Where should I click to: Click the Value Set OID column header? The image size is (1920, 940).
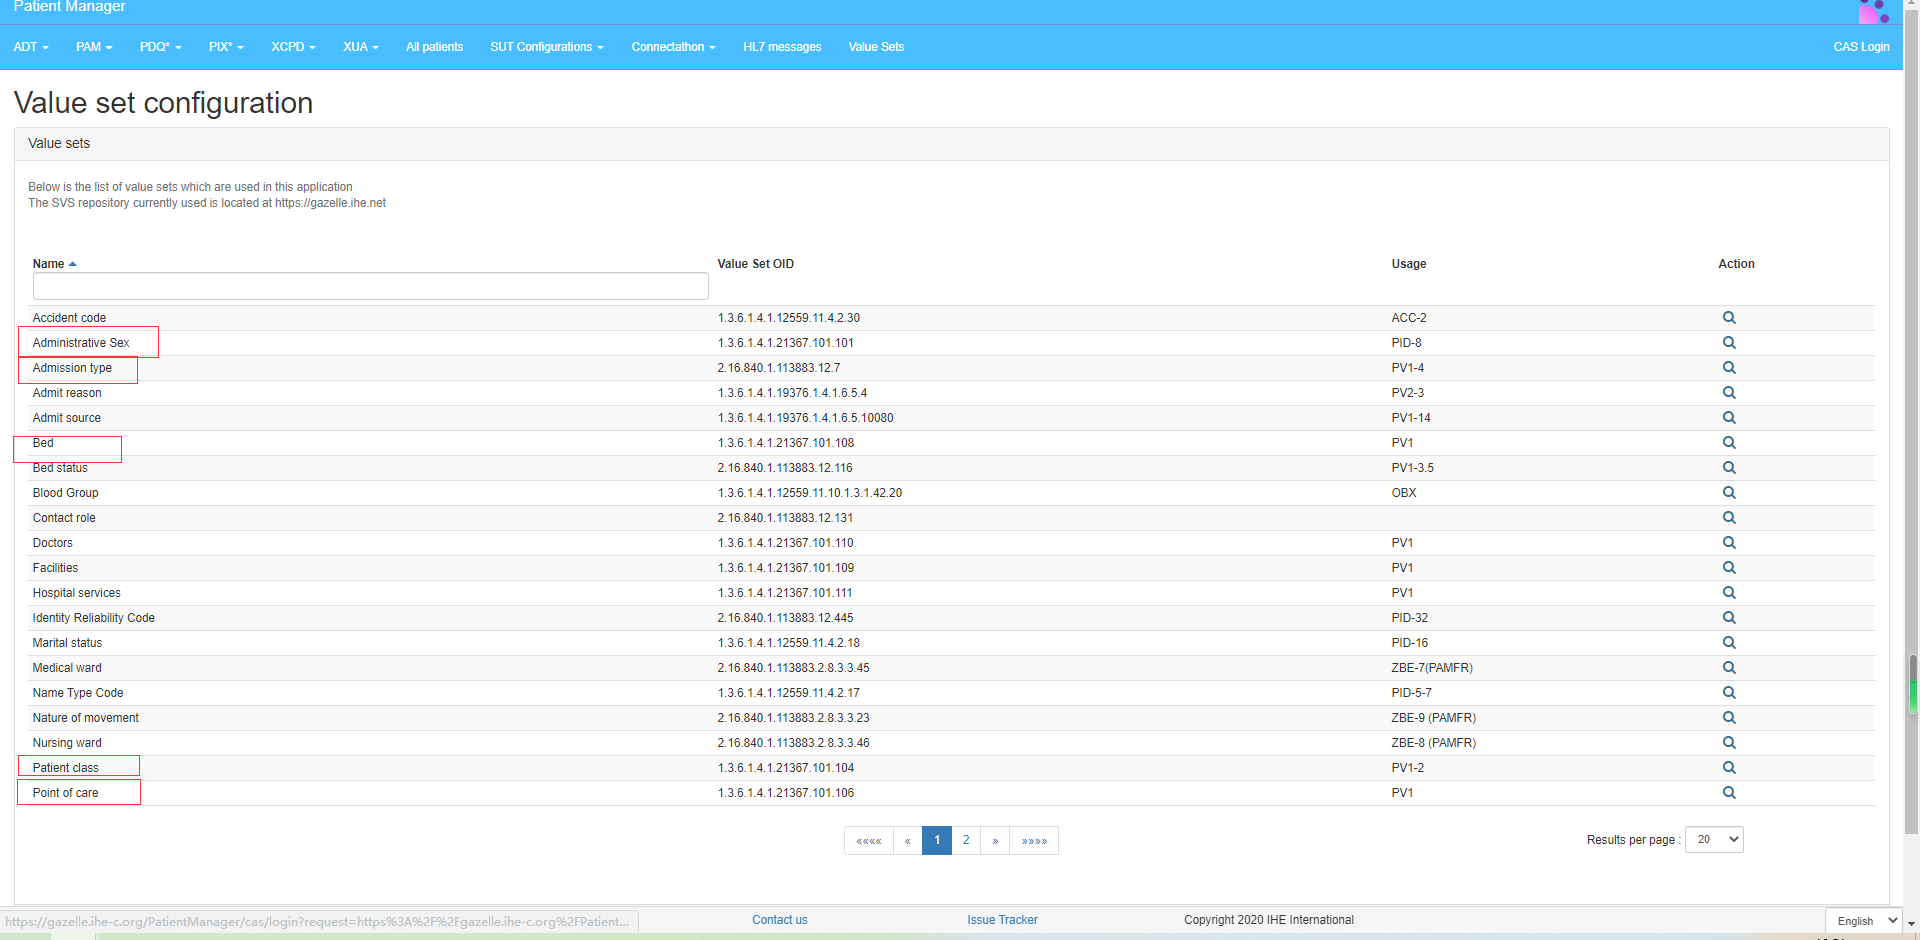click(x=755, y=264)
